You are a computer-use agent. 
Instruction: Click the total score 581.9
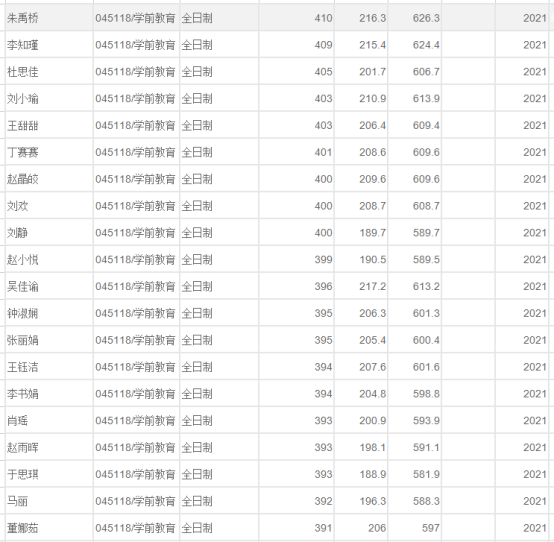tap(426, 475)
